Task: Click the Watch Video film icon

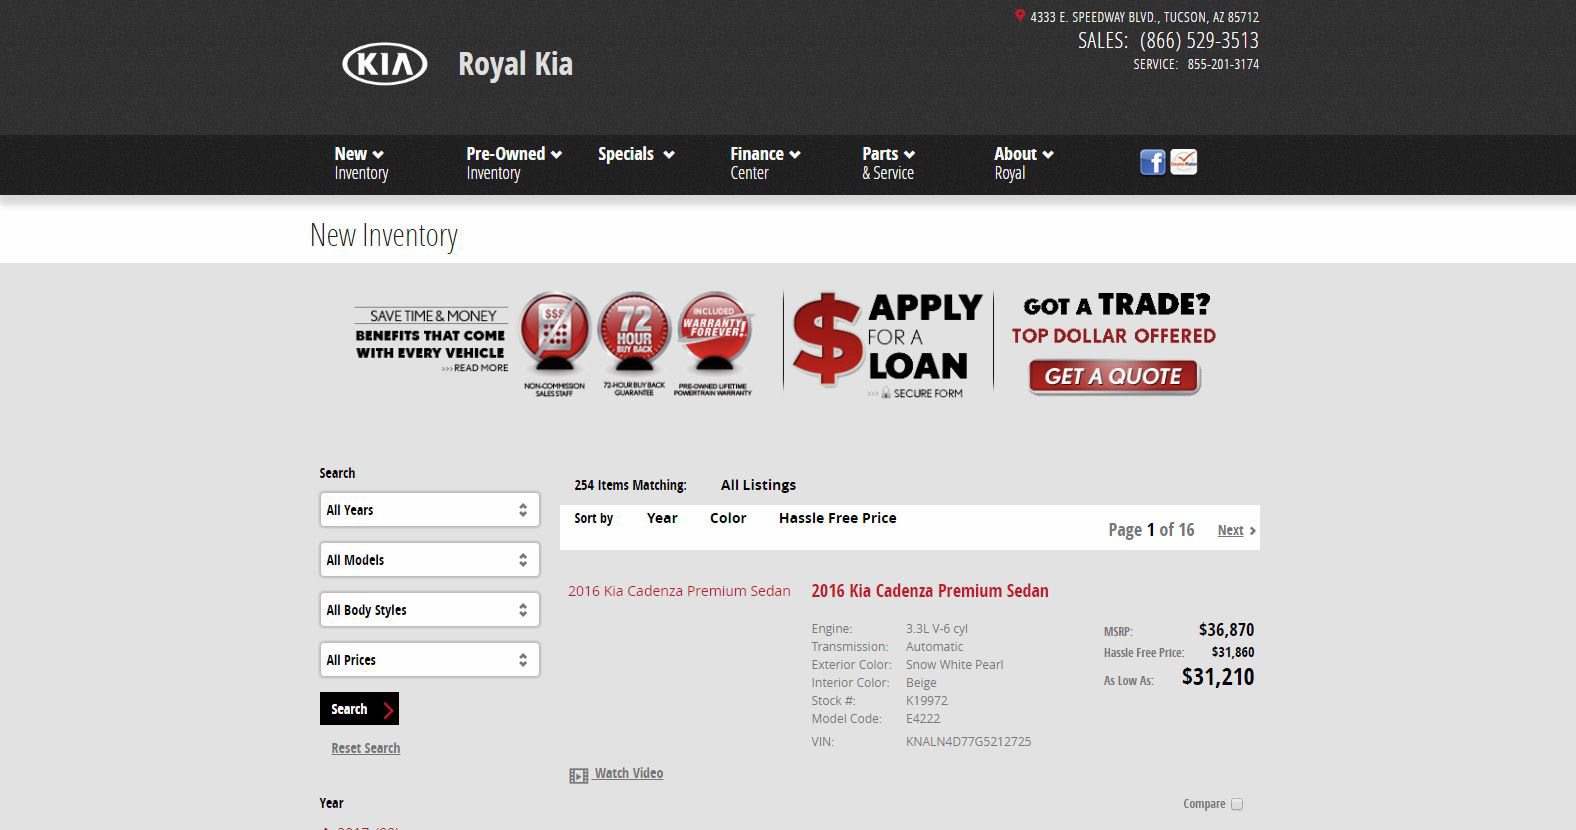Action: (578, 775)
